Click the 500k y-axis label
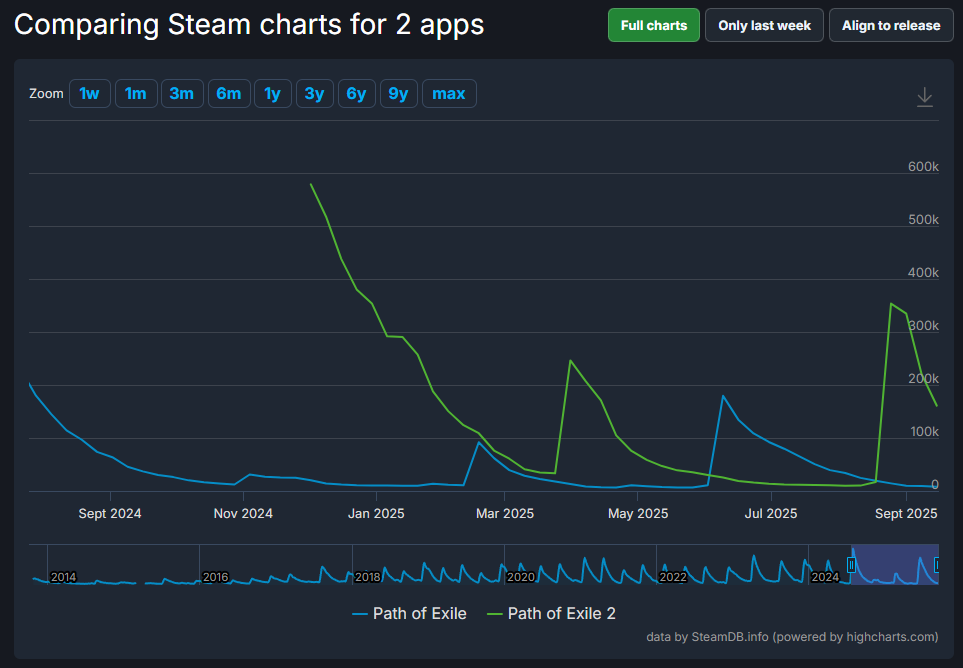This screenshot has width=963, height=668. point(923,220)
